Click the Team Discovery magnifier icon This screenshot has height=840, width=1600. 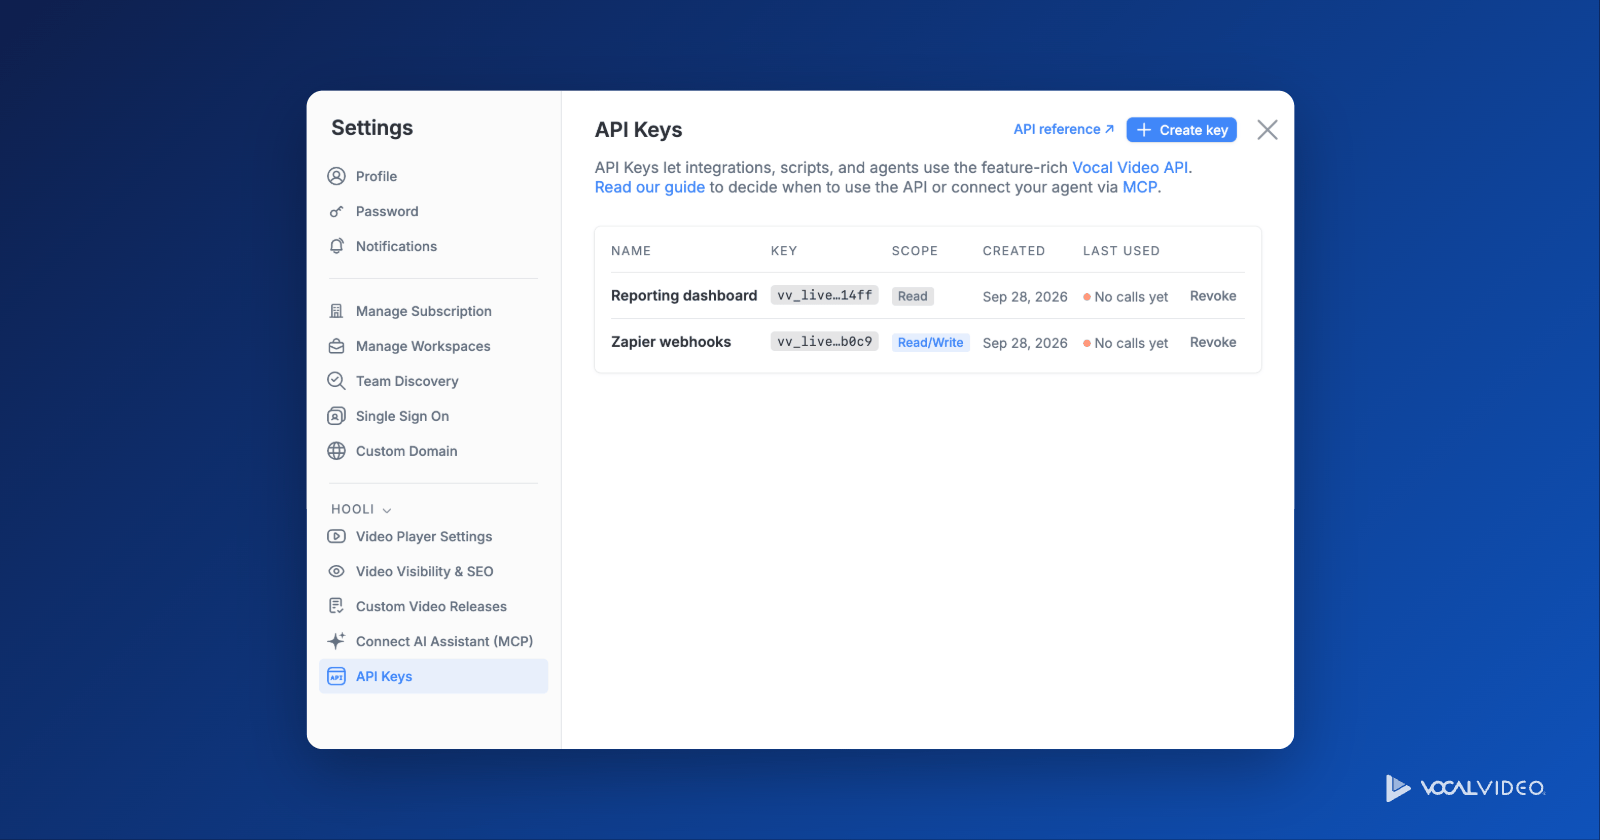tap(337, 381)
